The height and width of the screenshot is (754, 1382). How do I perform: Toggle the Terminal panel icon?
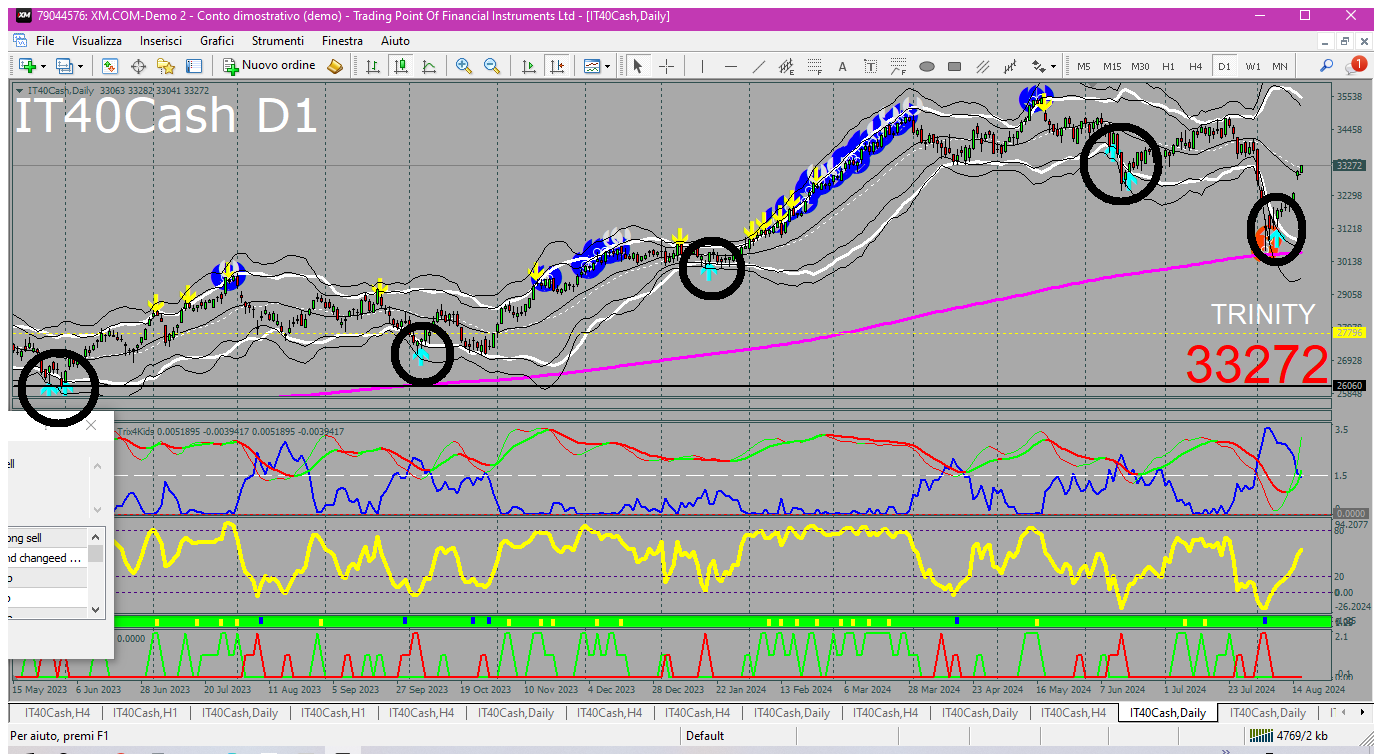[194, 66]
